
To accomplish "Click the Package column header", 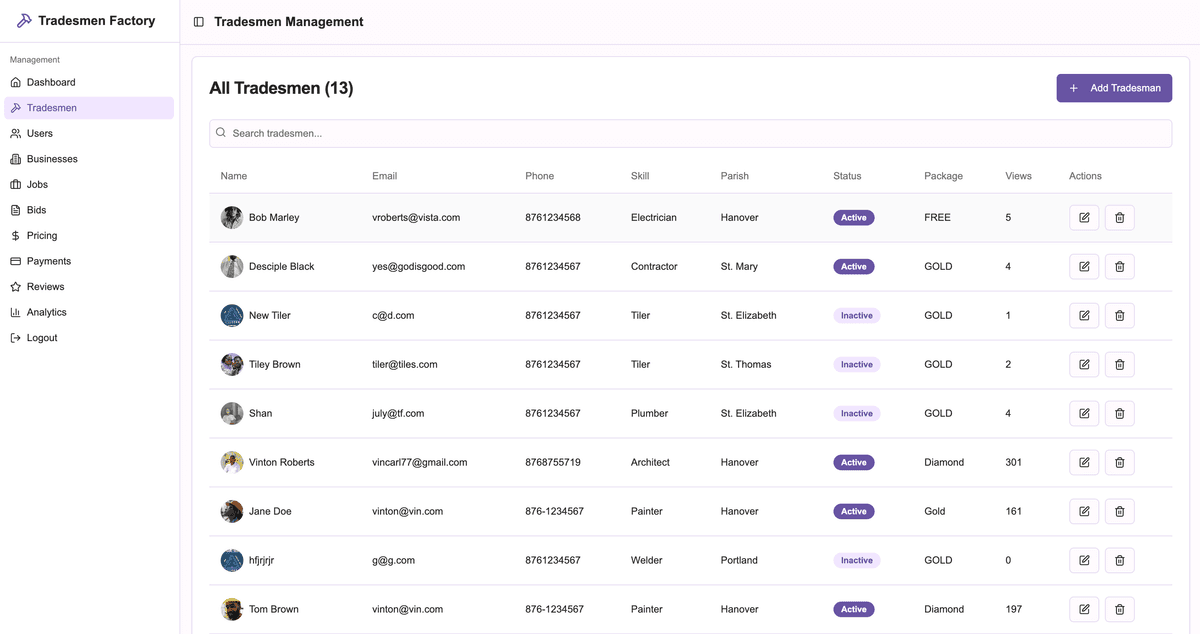I will point(944,176).
